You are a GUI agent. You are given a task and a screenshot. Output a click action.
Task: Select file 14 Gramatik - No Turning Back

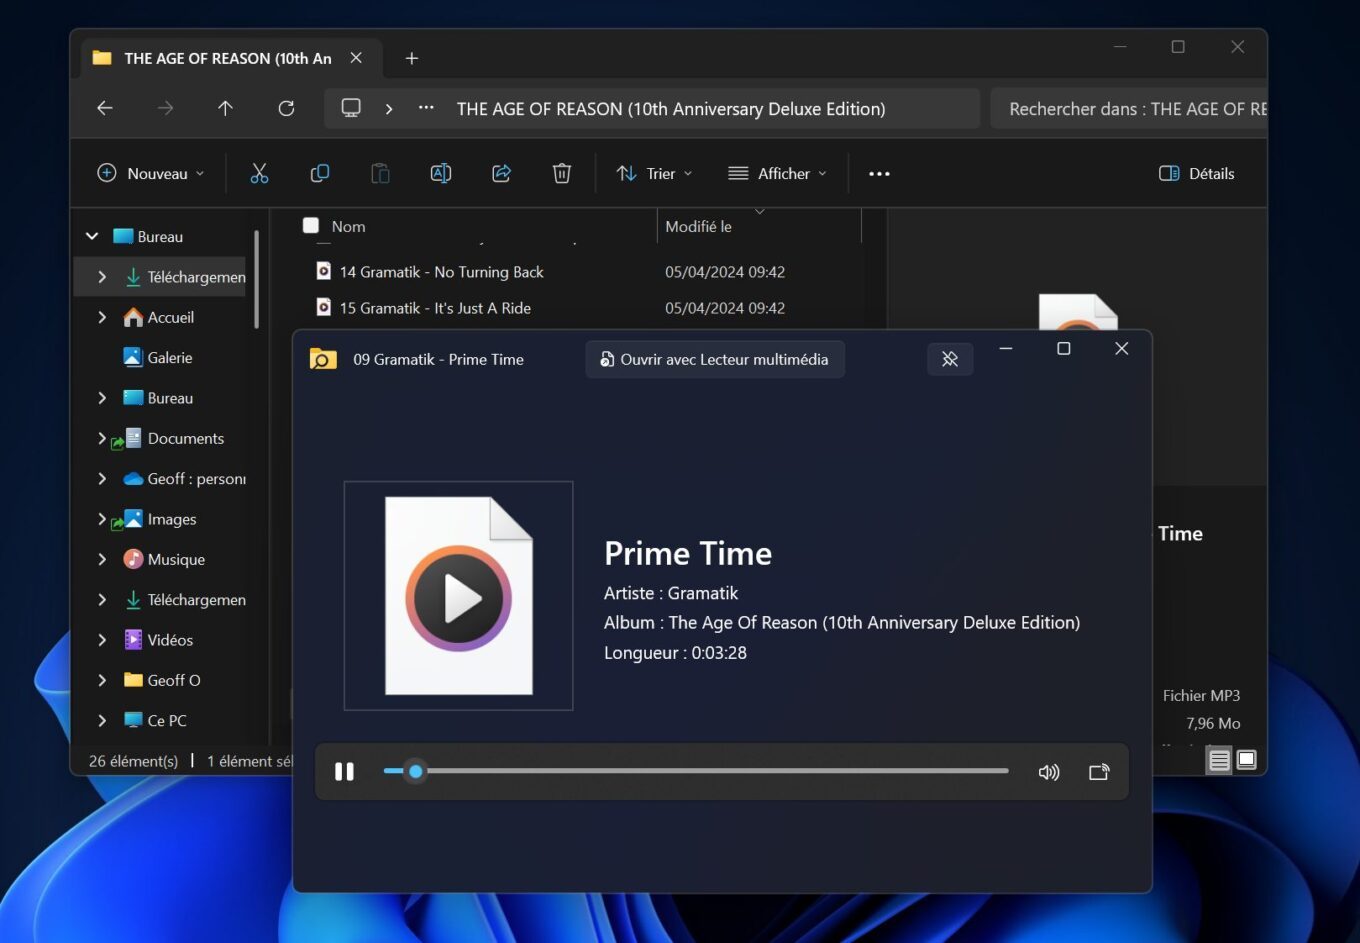(x=441, y=272)
